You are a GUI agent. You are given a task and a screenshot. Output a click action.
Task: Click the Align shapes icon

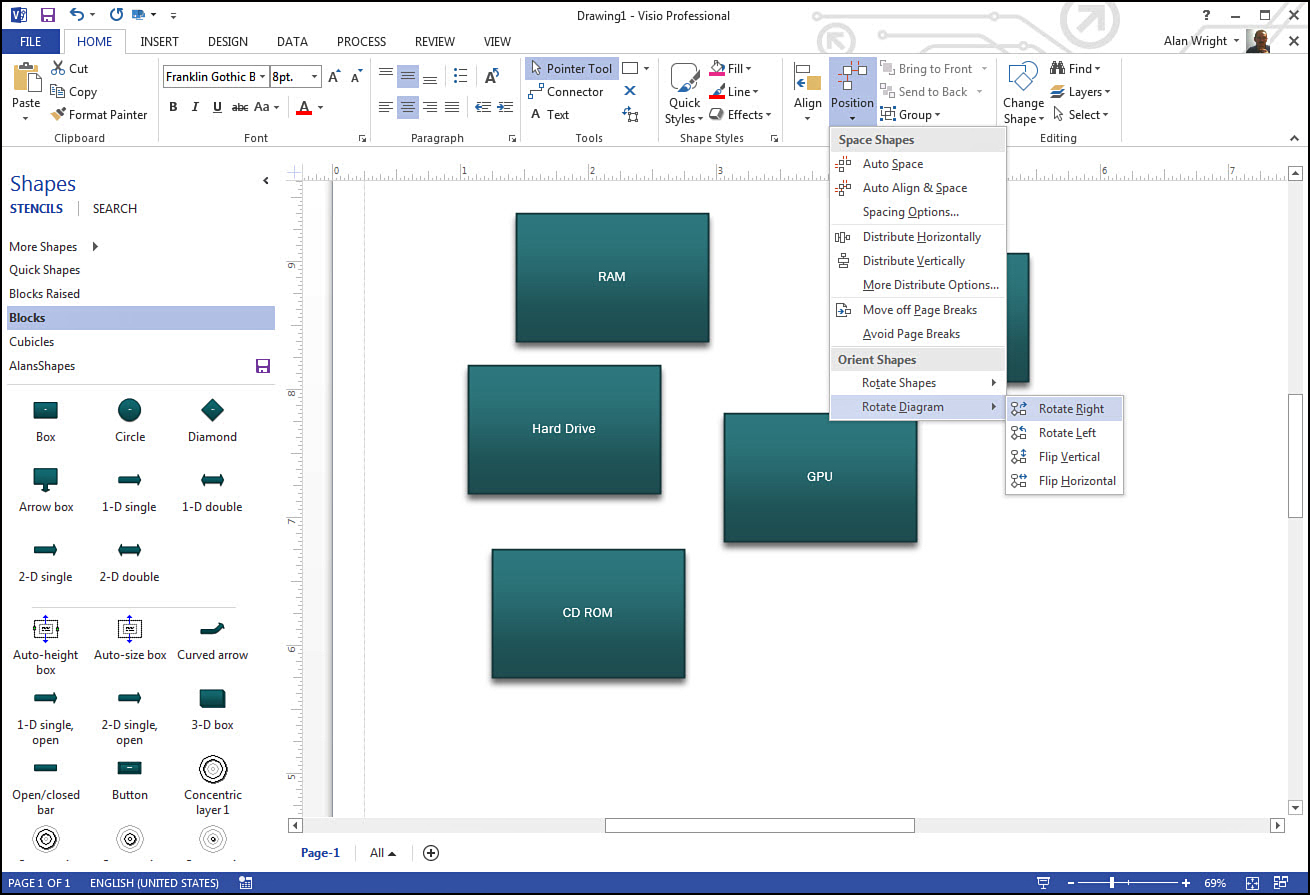tap(807, 79)
